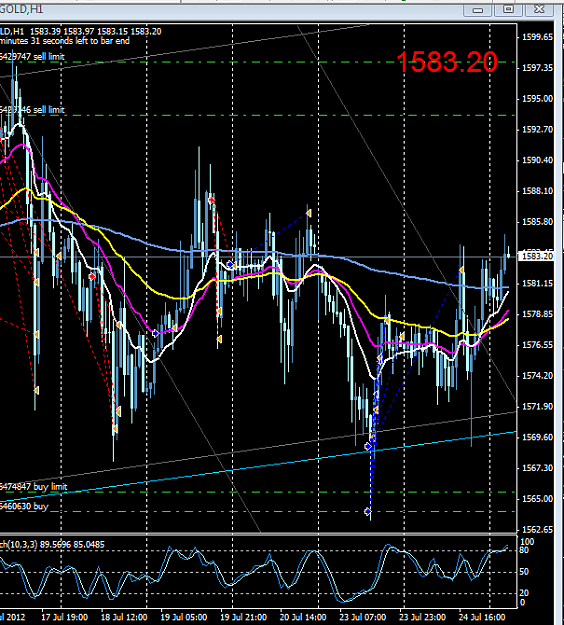This screenshot has width=564, height=625.
Task: Click the red trade marker near 1588.10 peak
Action: pyautogui.click(x=211, y=200)
